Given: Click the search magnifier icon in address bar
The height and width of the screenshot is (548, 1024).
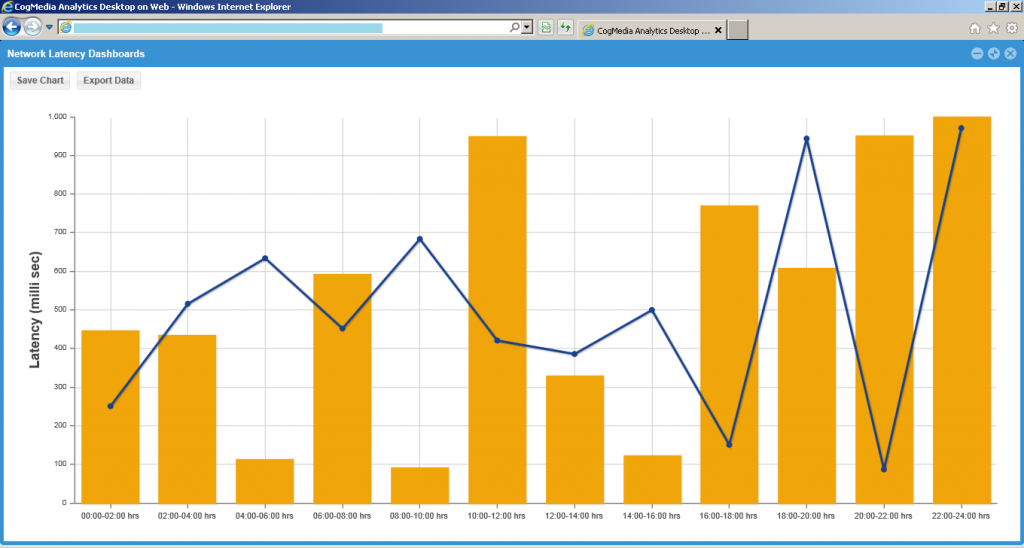Looking at the screenshot, I should click(514, 27).
